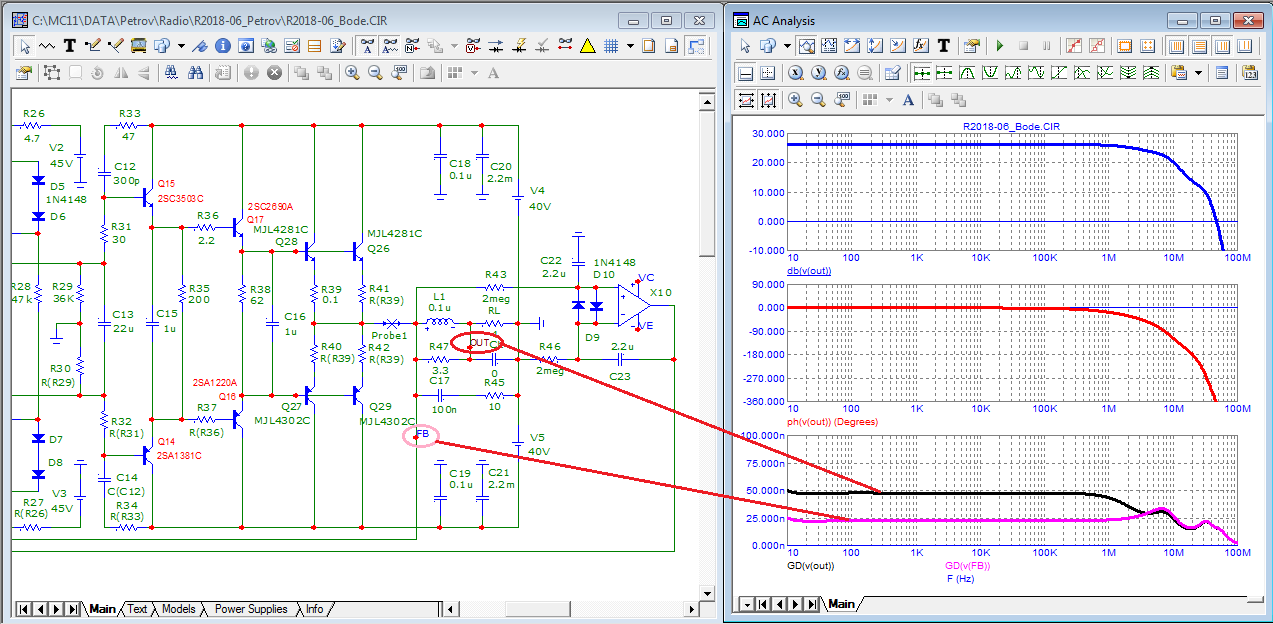Viewport: 1273px width, 624px height.
Task: Click the Run green play button
Action: point(999,45)
